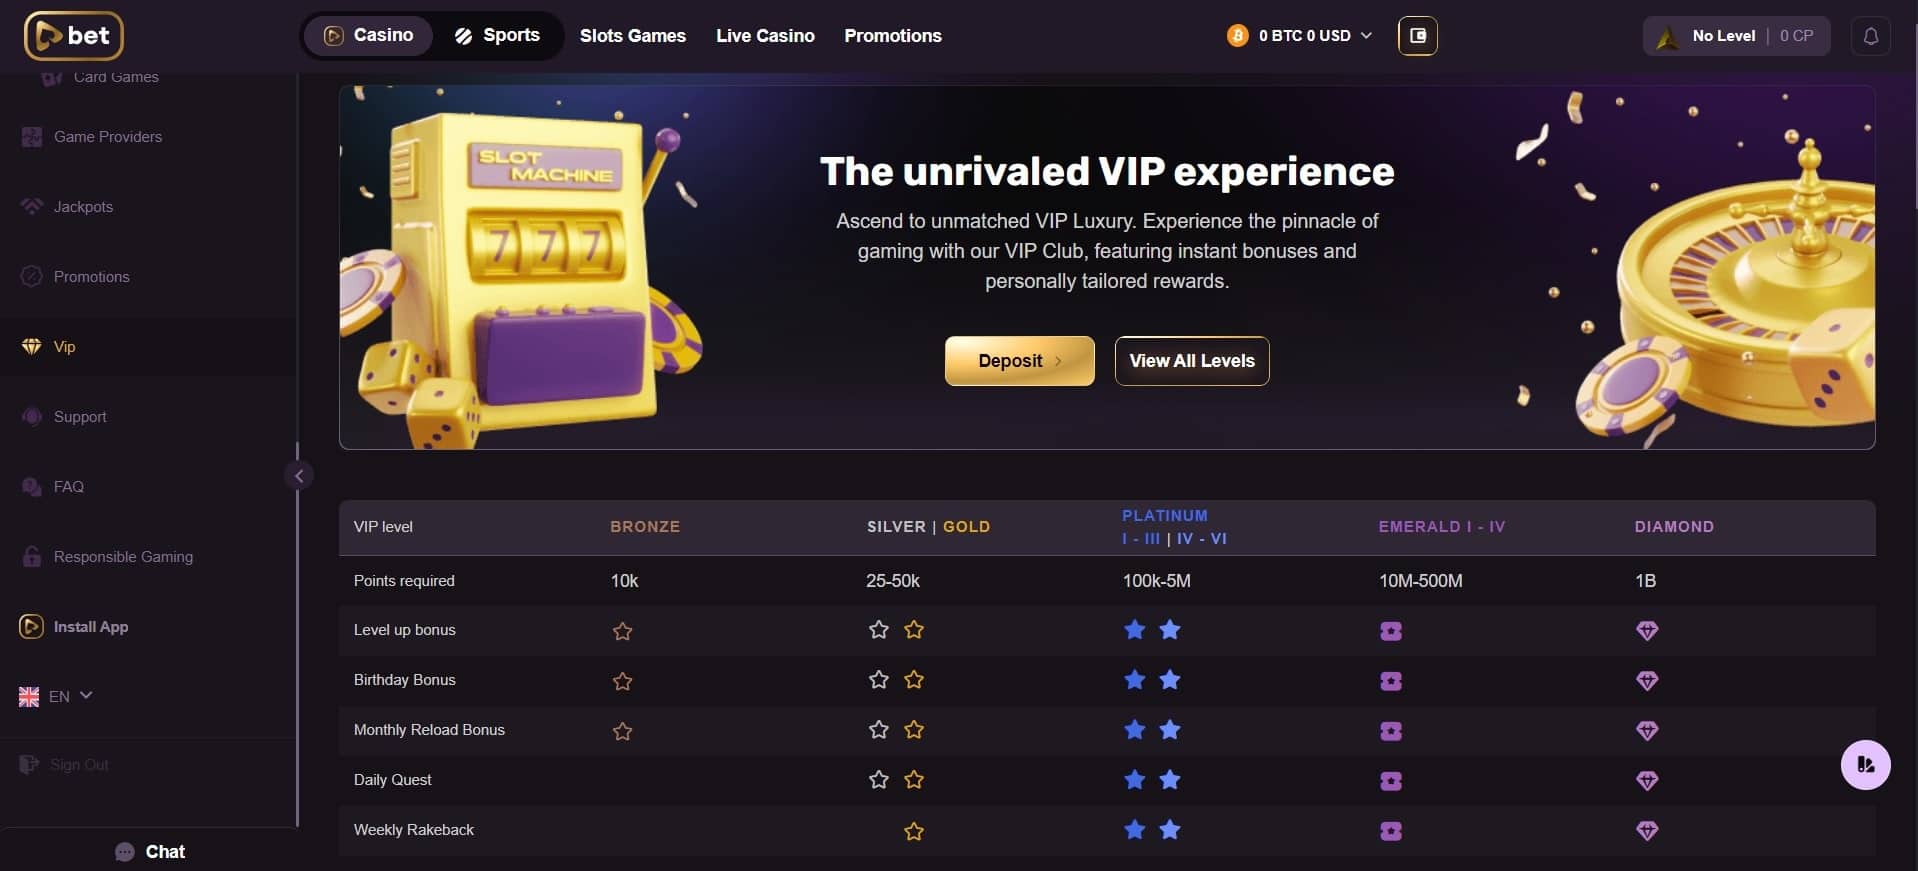Expand the BTC USD balance dropdown
This screenshot has width=1918, height=871.
click(x=1366, y=36)
